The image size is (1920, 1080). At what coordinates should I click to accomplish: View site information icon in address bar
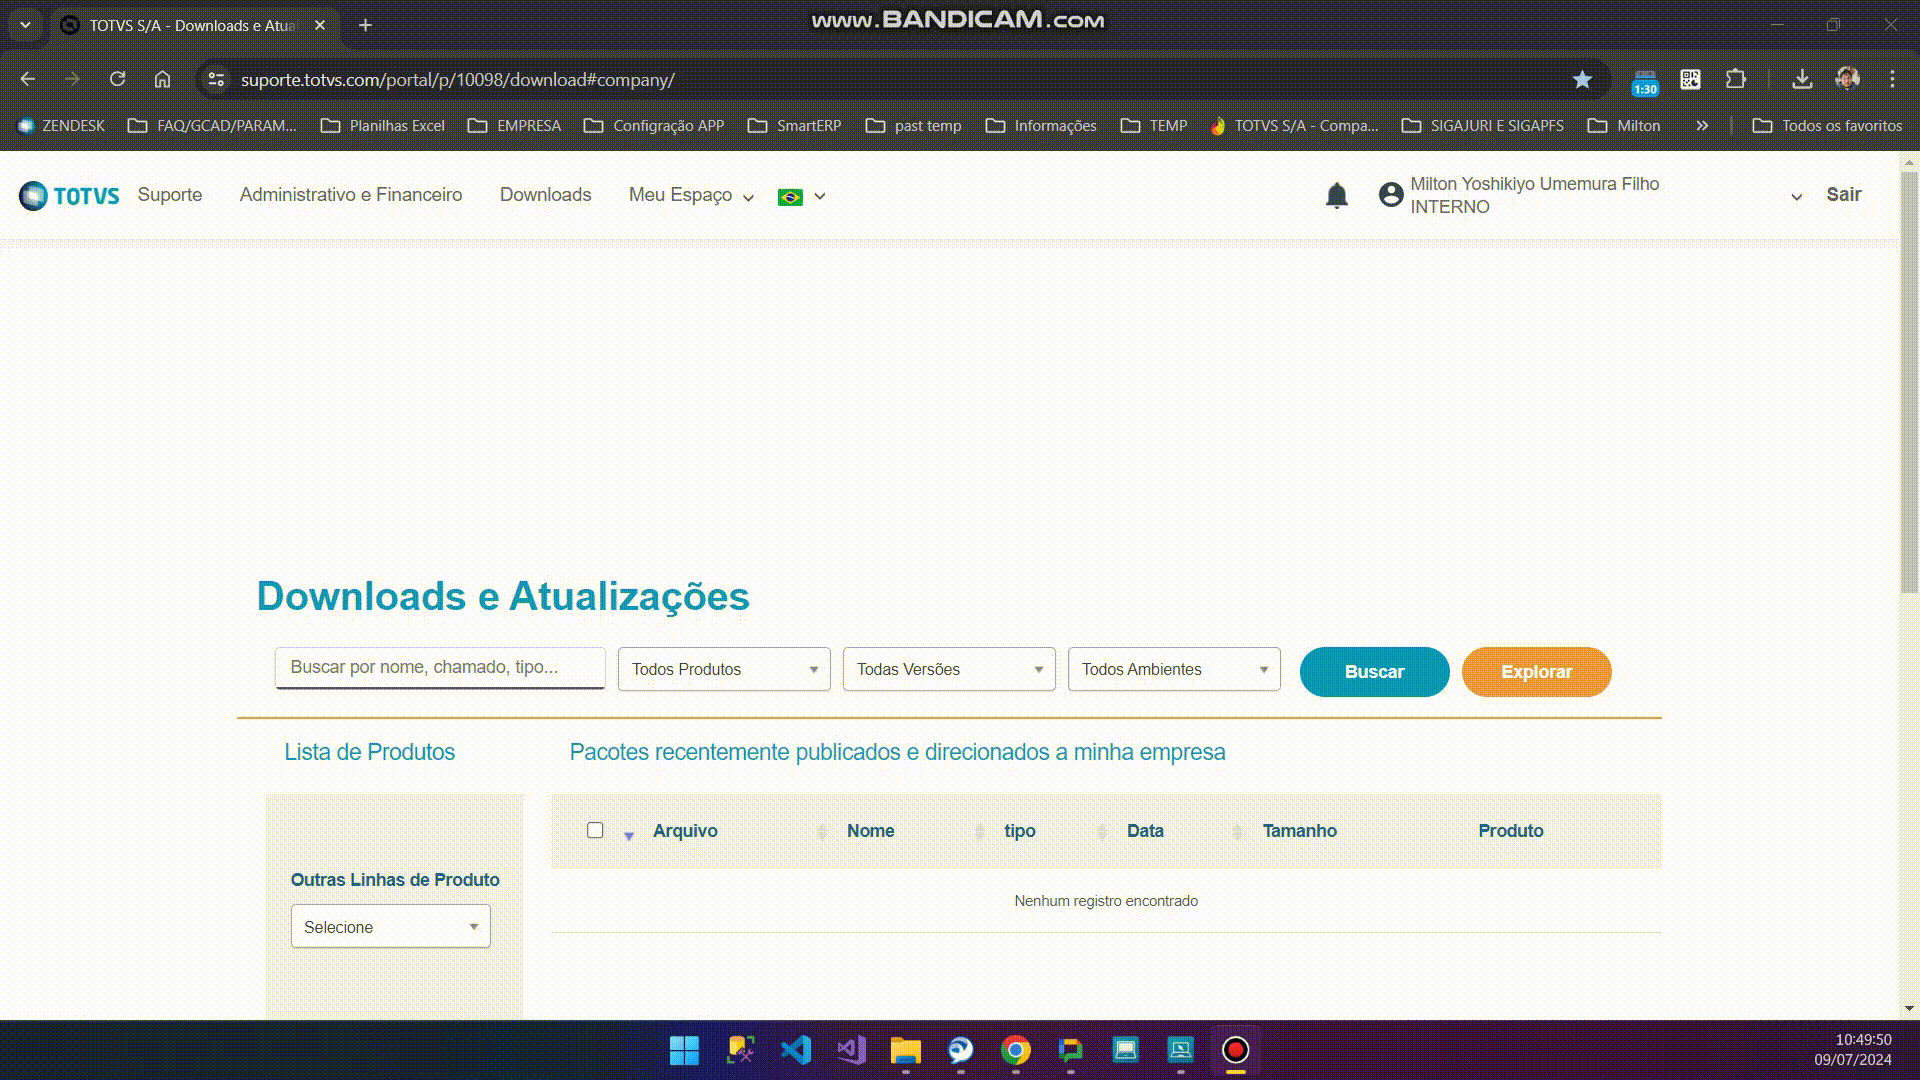[216, 79]
